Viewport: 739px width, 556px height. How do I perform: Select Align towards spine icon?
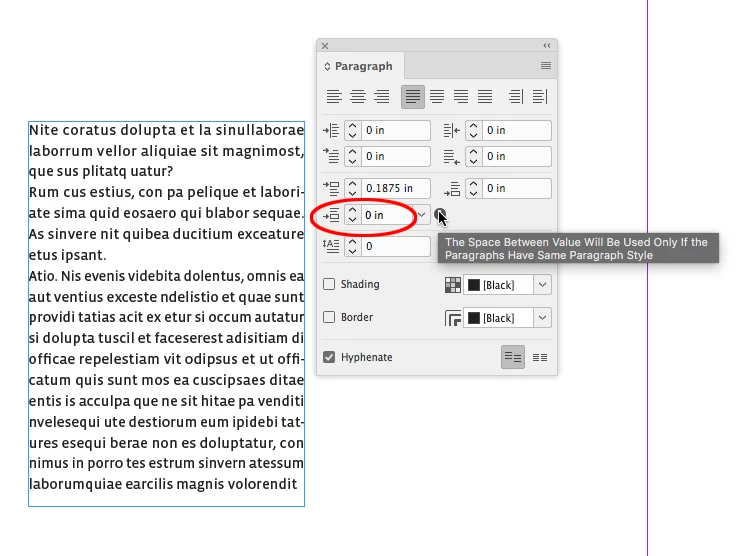(516, 97)
